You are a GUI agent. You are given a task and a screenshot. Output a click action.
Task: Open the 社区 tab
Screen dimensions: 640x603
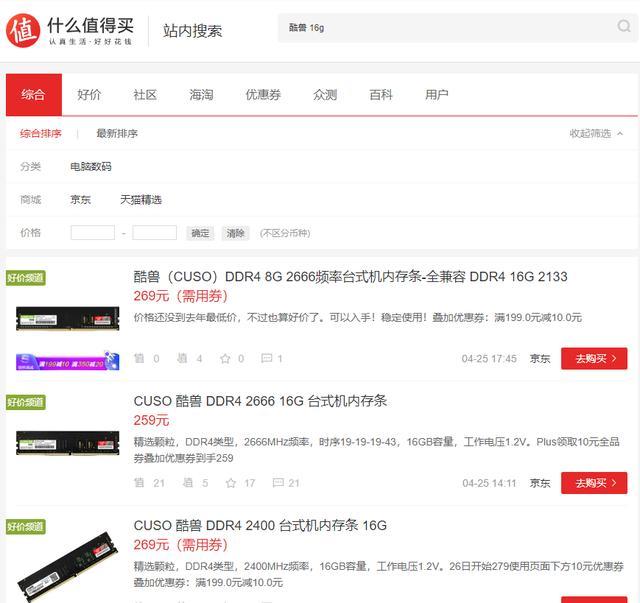pyautogui.click(x=145, y=95)
